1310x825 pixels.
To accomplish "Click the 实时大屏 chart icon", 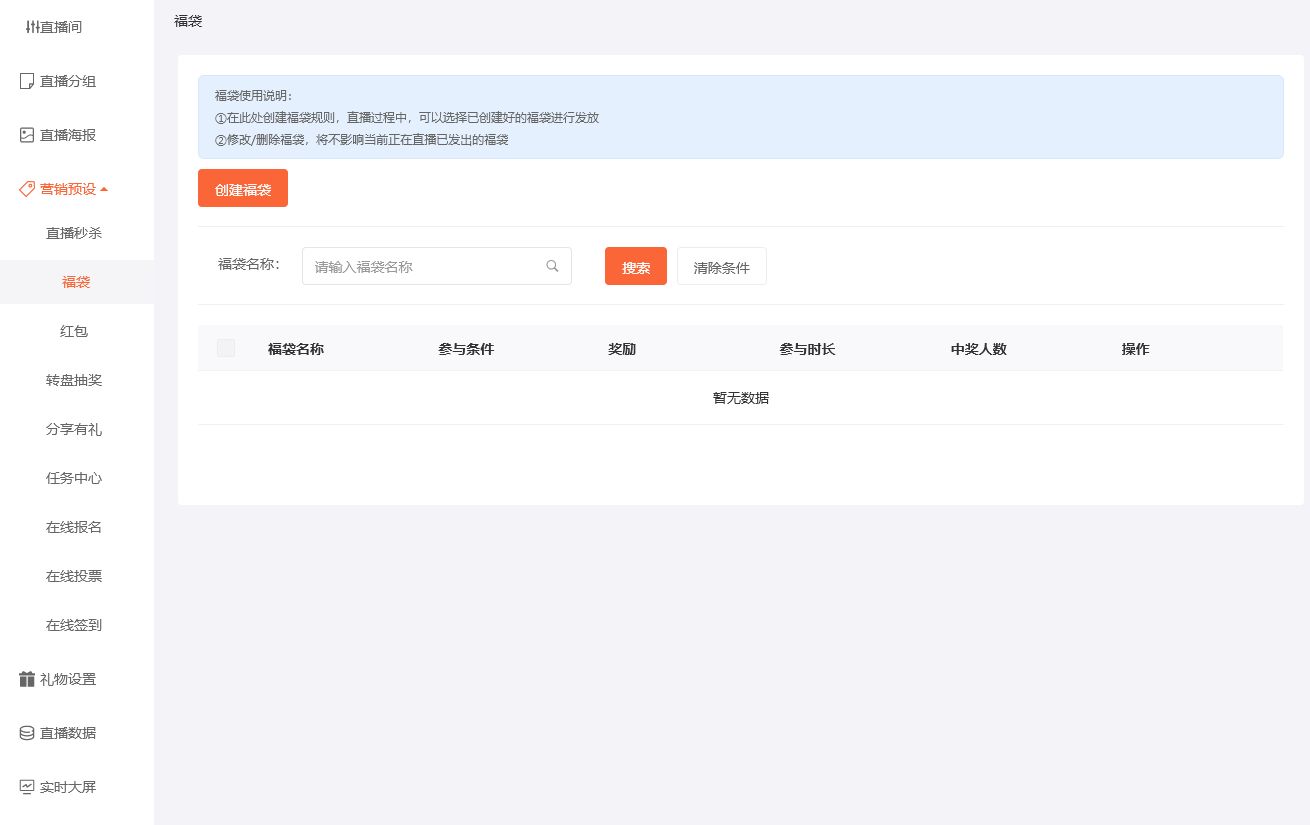I will [x=27, y=787].
